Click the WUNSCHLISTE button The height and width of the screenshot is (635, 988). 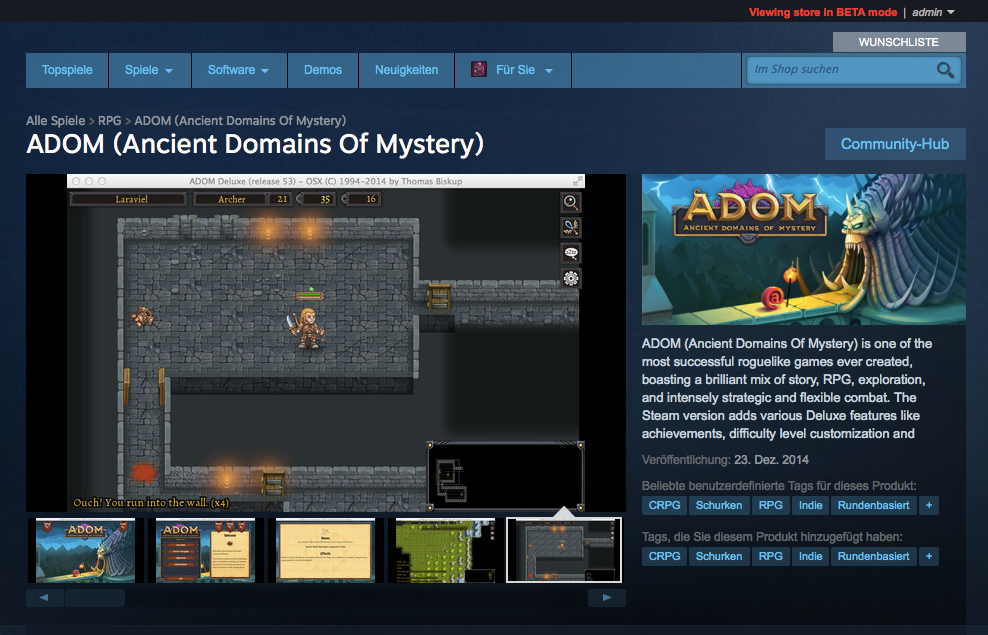[x=899, y=42]
